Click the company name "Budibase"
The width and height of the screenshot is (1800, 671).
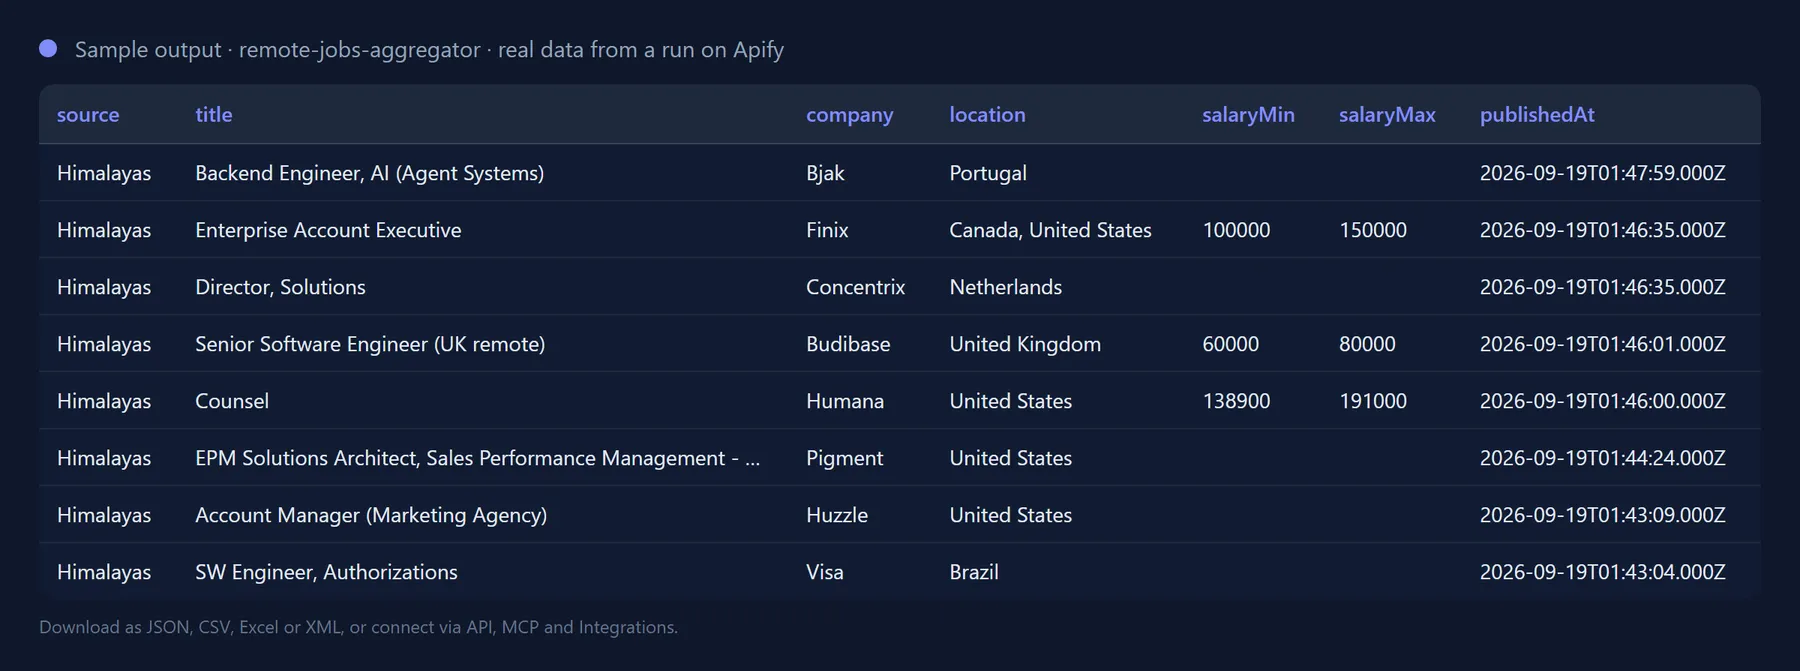(848, 344)
